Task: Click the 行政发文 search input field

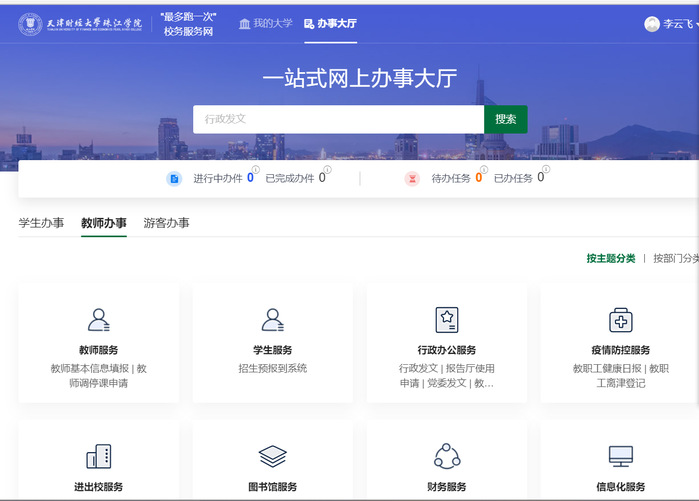Action: tap(338, 119)
